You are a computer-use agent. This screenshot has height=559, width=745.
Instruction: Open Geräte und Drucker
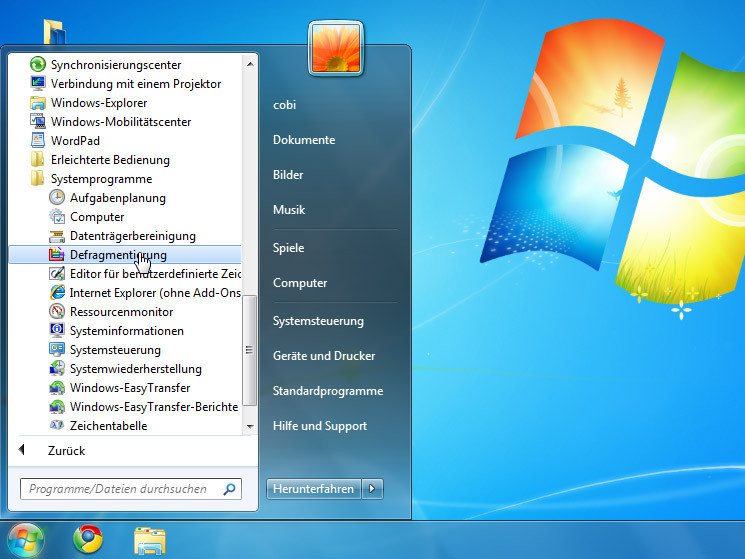click(x=324, y=356)
